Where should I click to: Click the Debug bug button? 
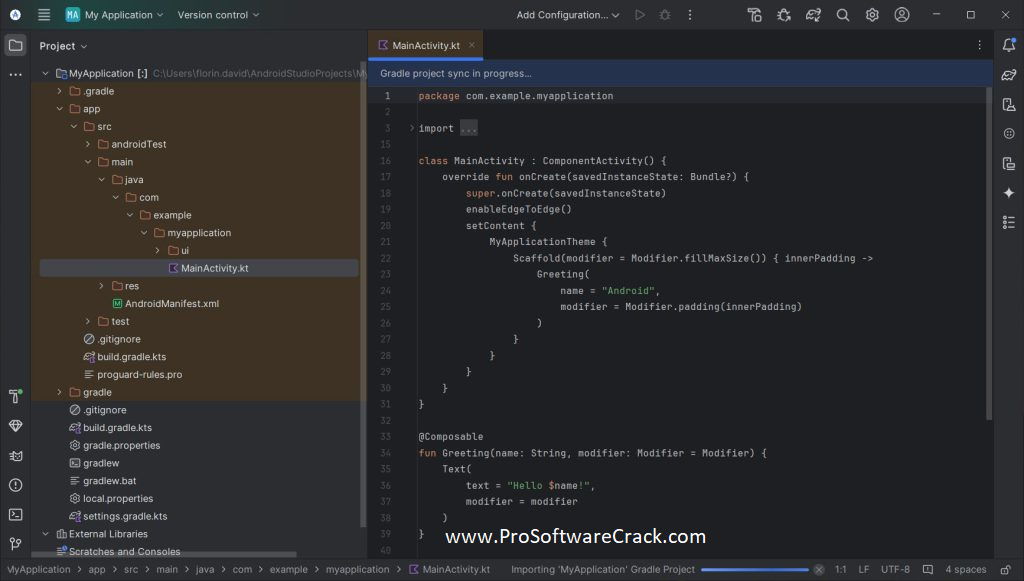[665, 14]
